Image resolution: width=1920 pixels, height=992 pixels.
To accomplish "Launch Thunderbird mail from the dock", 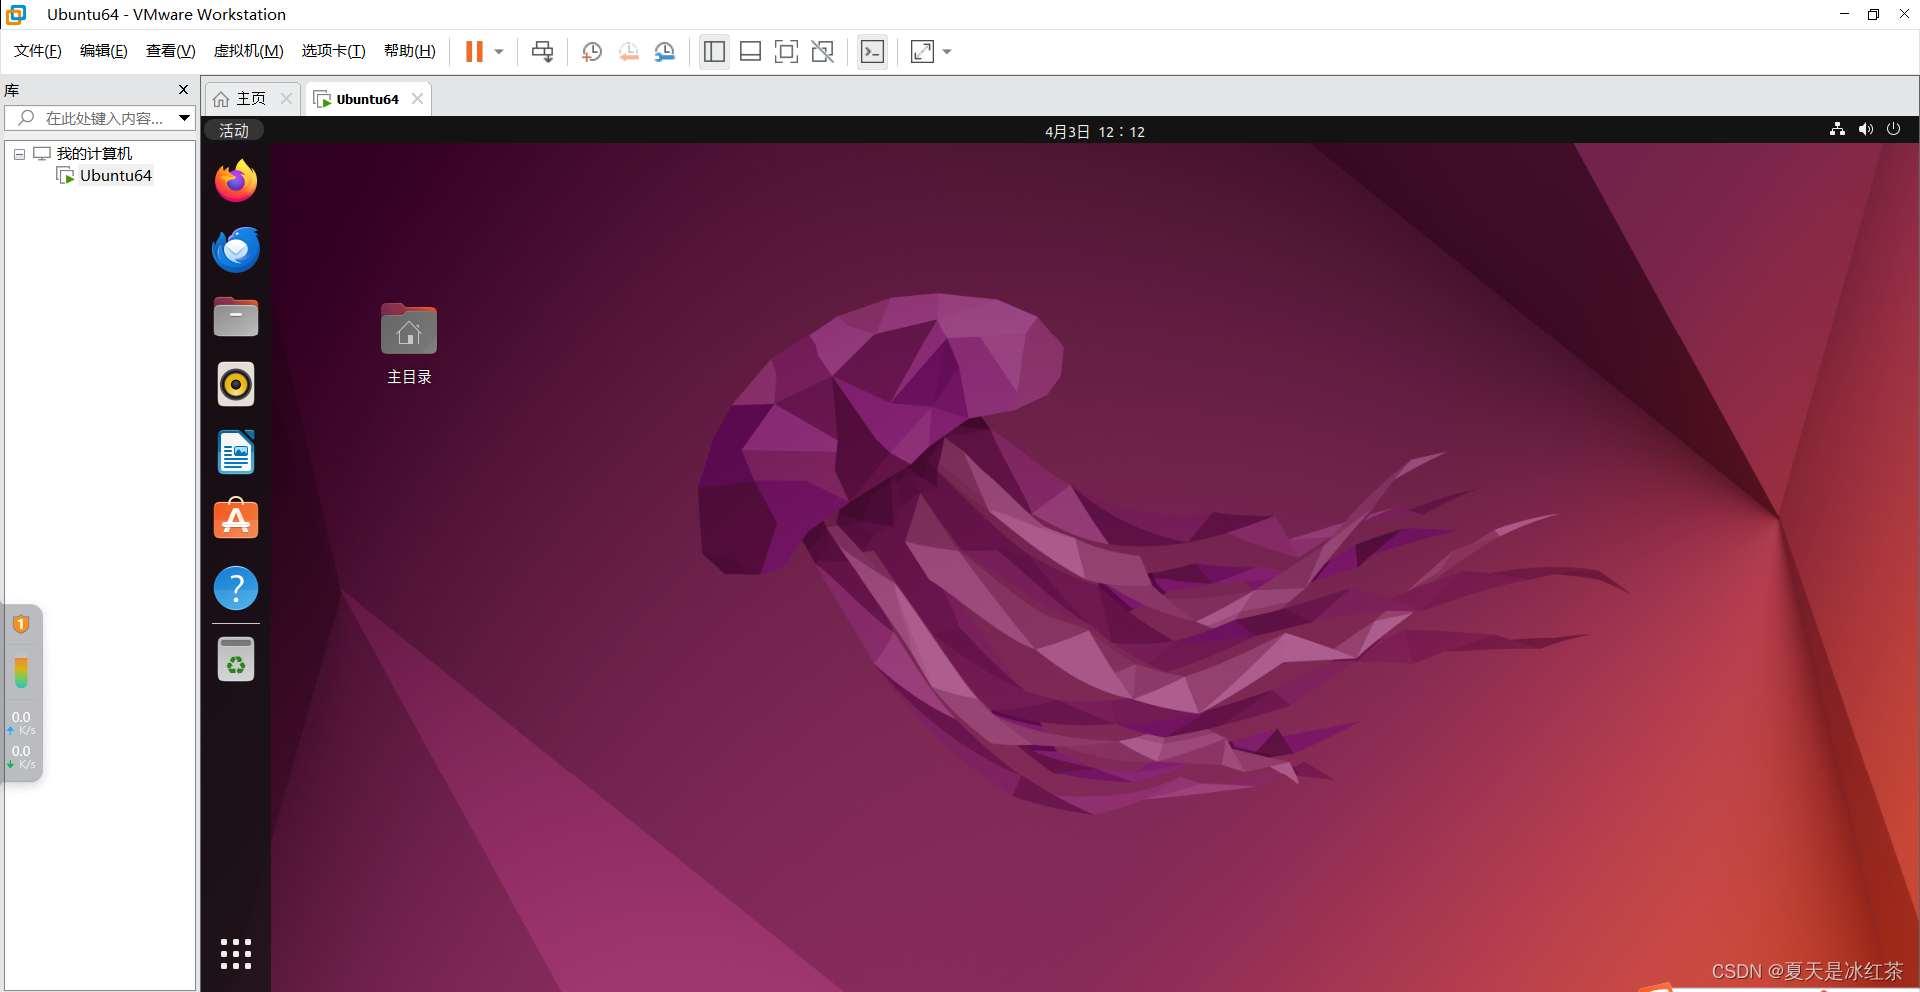I will click(236, 249).
